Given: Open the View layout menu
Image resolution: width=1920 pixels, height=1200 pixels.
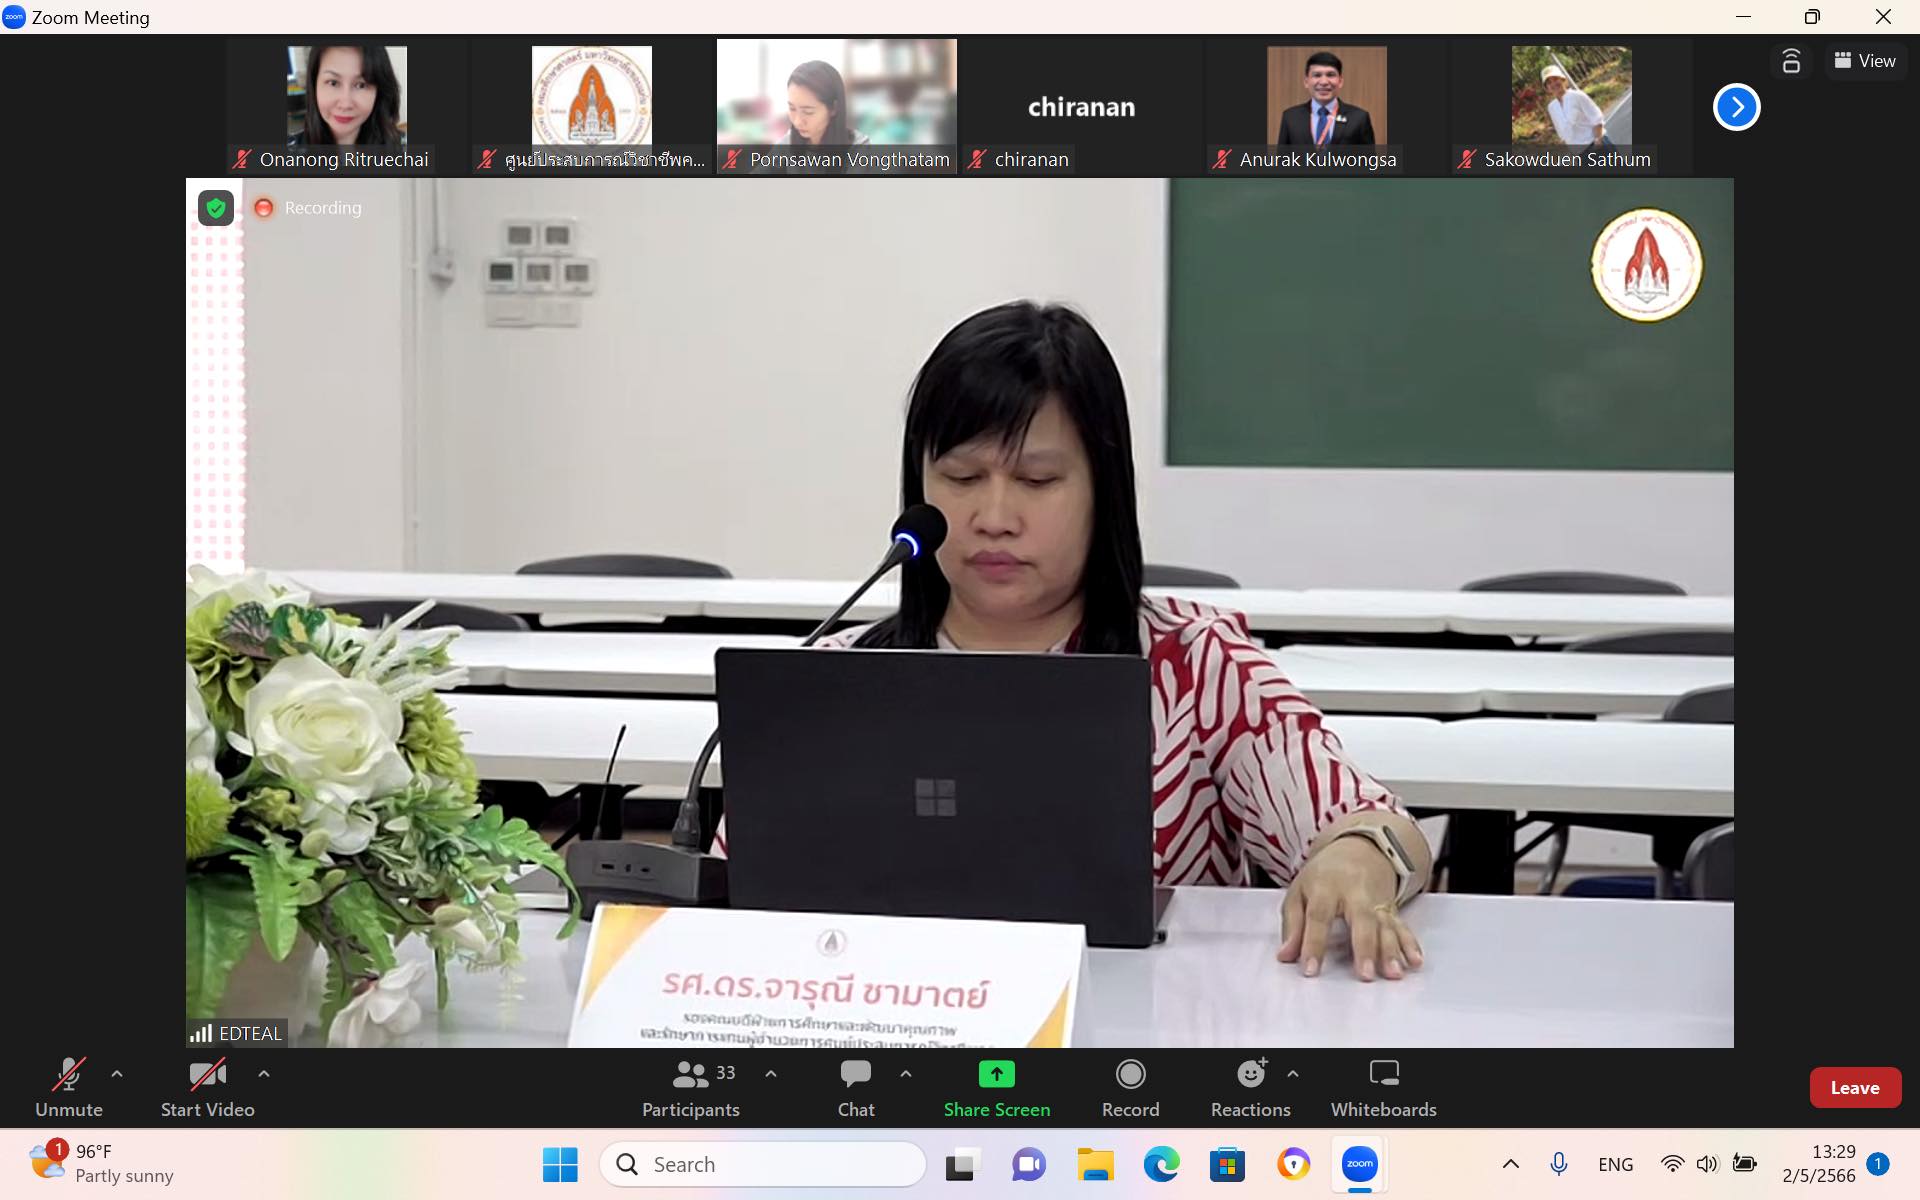Looking at the screenshot, I should [x=1864, y=61].
